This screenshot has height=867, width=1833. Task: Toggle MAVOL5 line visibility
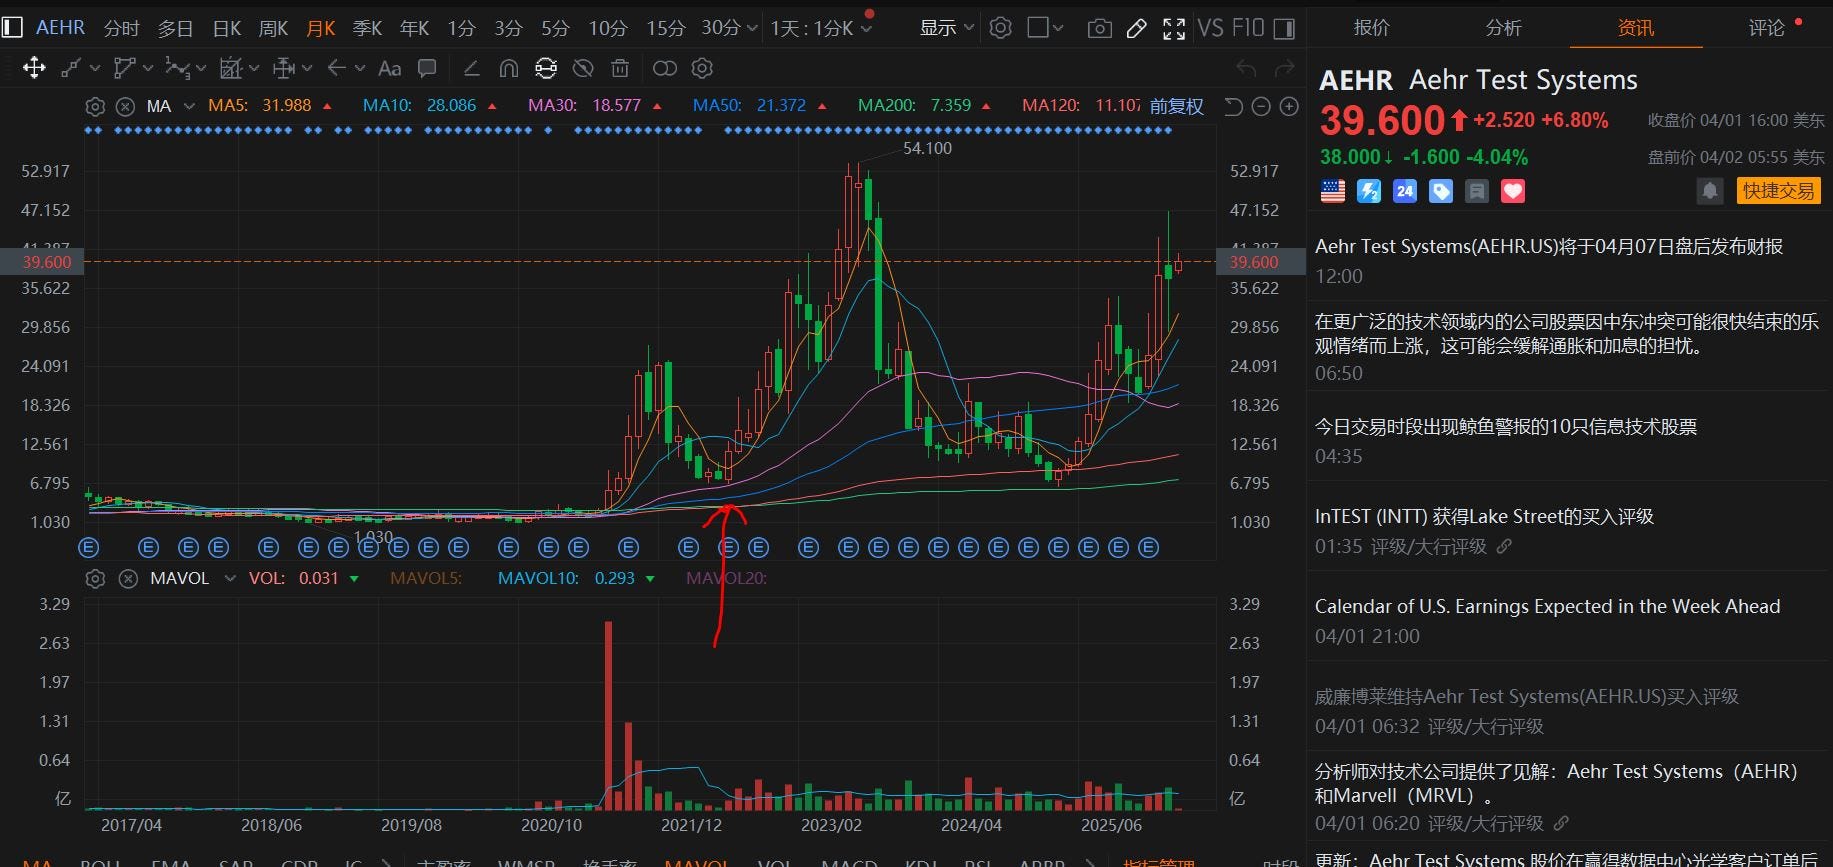click(426, 578)
